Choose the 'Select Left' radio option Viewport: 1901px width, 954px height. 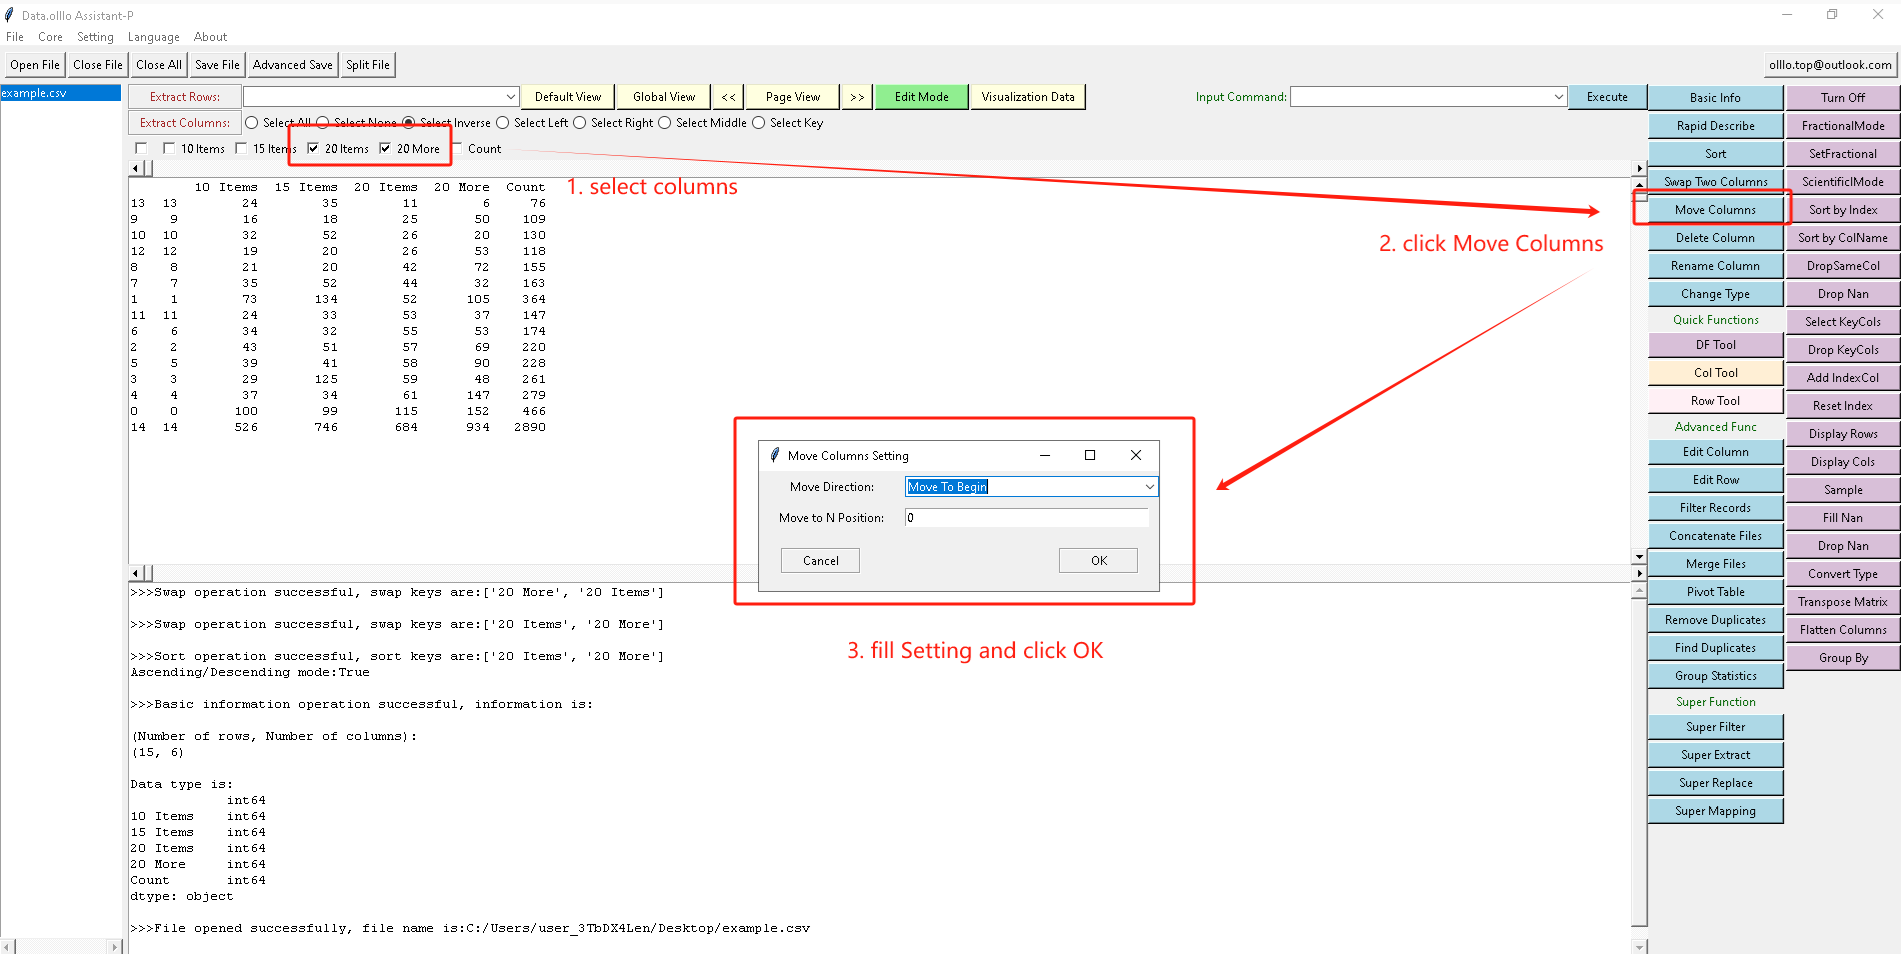(x=503, y=123)
